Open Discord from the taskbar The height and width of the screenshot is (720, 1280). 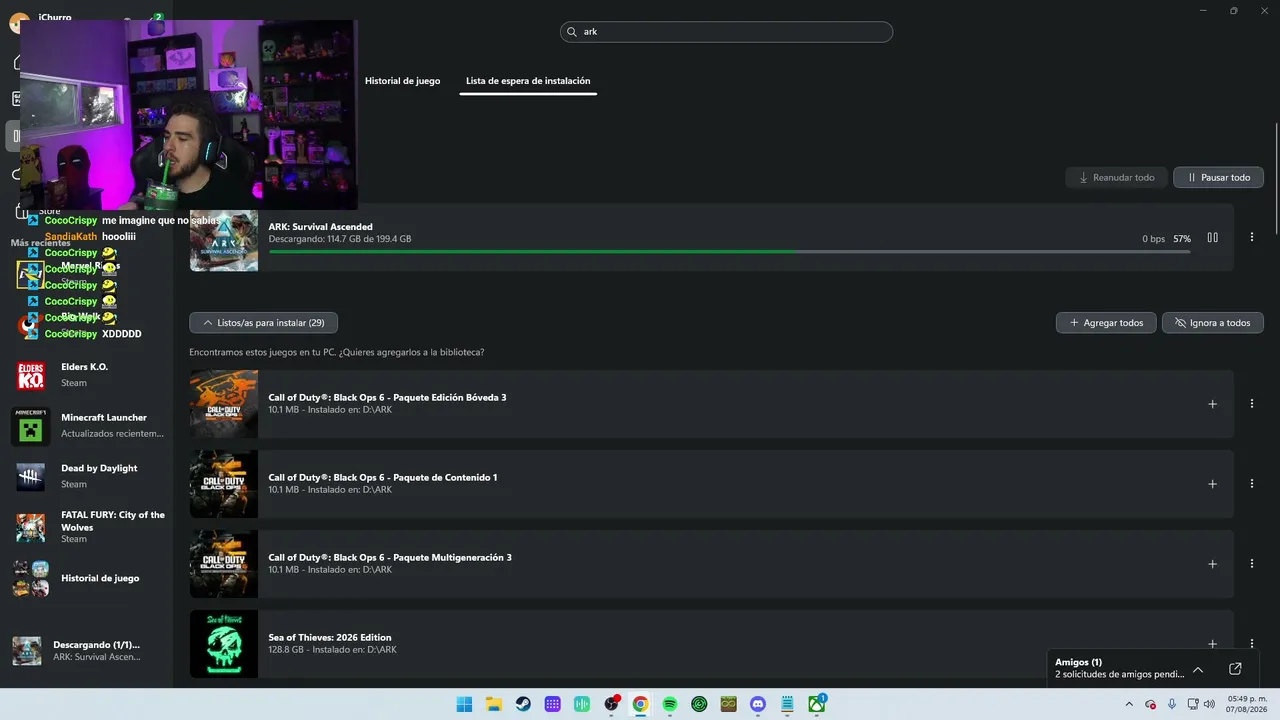pos(758,704)
